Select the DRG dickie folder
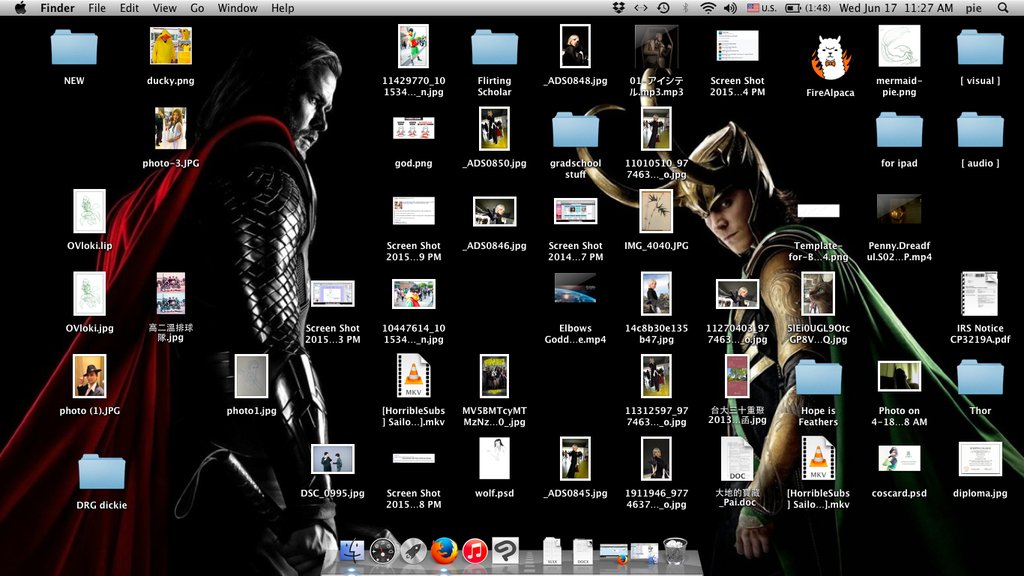 point(101,481)
